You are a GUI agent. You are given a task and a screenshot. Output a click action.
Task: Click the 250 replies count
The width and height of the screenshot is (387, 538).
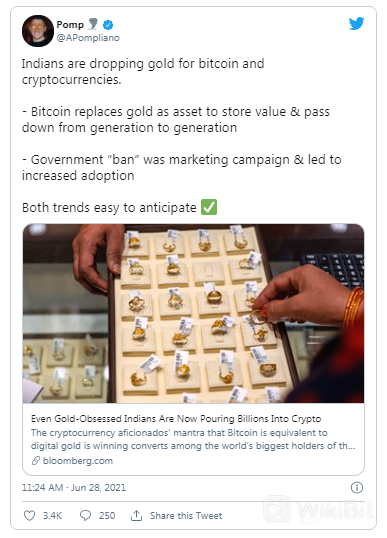107,516
